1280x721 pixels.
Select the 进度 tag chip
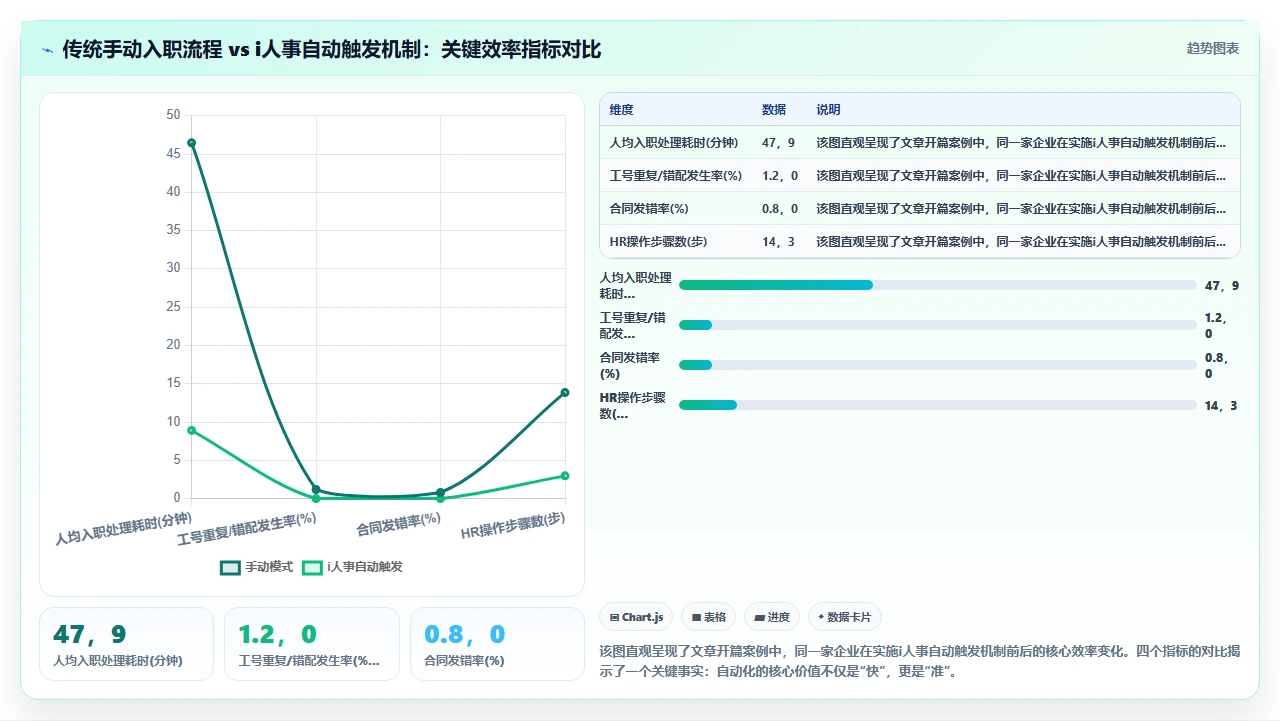pos(772,617)
